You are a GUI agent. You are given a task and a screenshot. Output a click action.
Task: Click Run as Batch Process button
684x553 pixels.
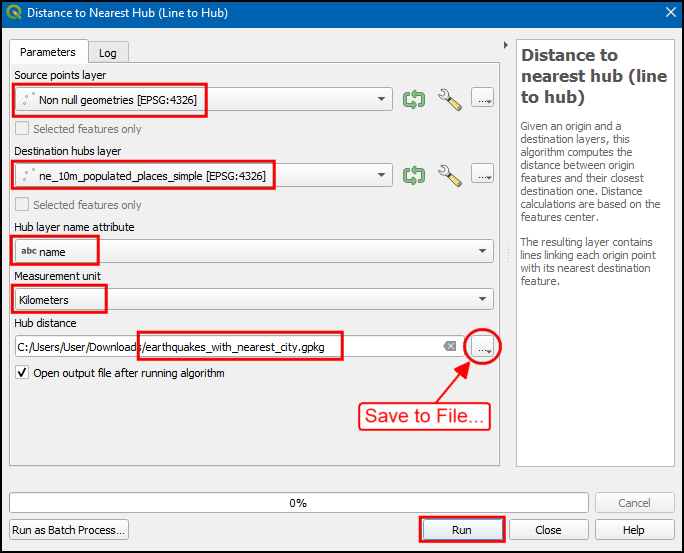pos(69,530)
